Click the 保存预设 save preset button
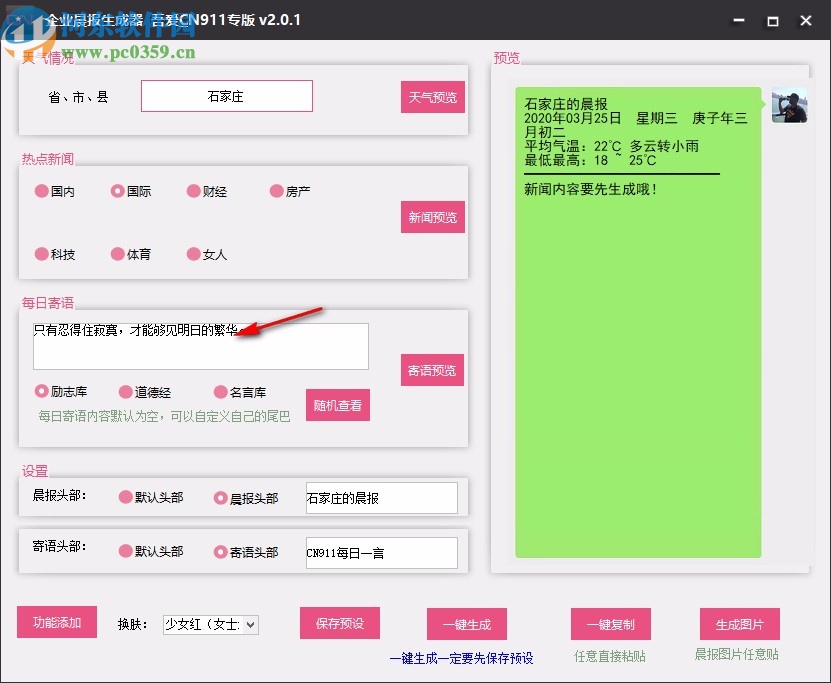 tap(338, 622)
